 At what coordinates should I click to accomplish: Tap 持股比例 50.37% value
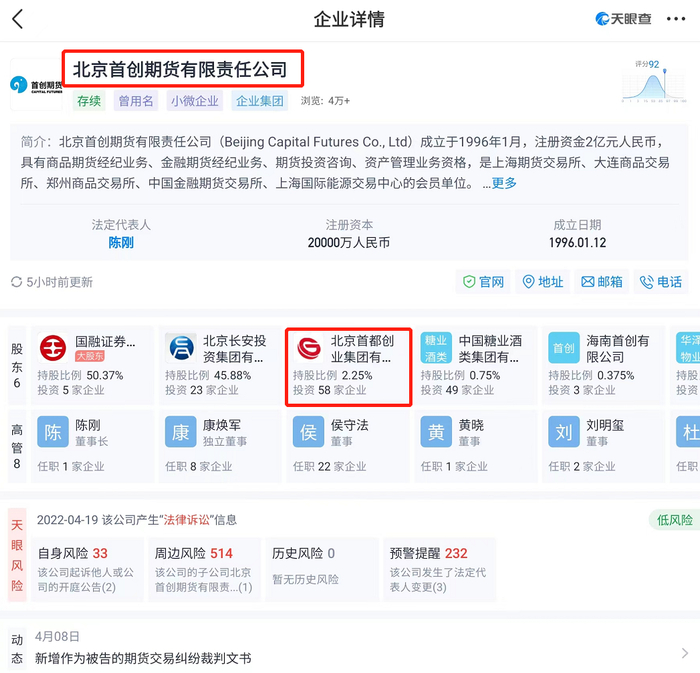104,375
